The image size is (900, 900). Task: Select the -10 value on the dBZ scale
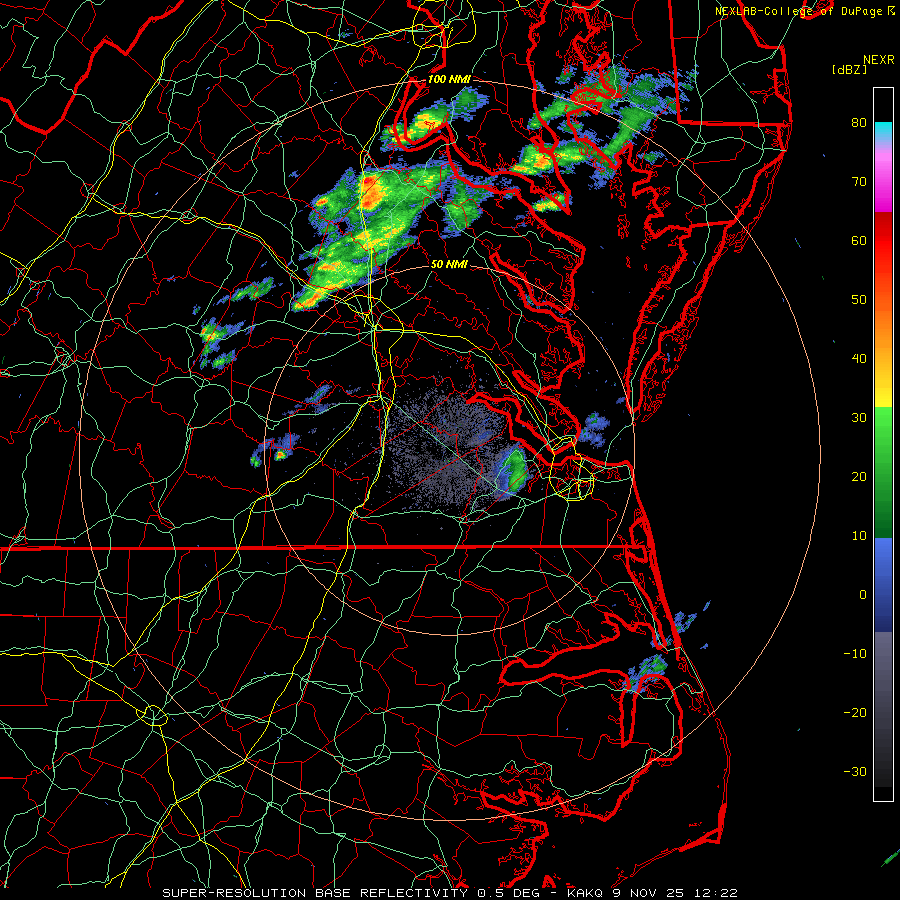coord(855,654)
